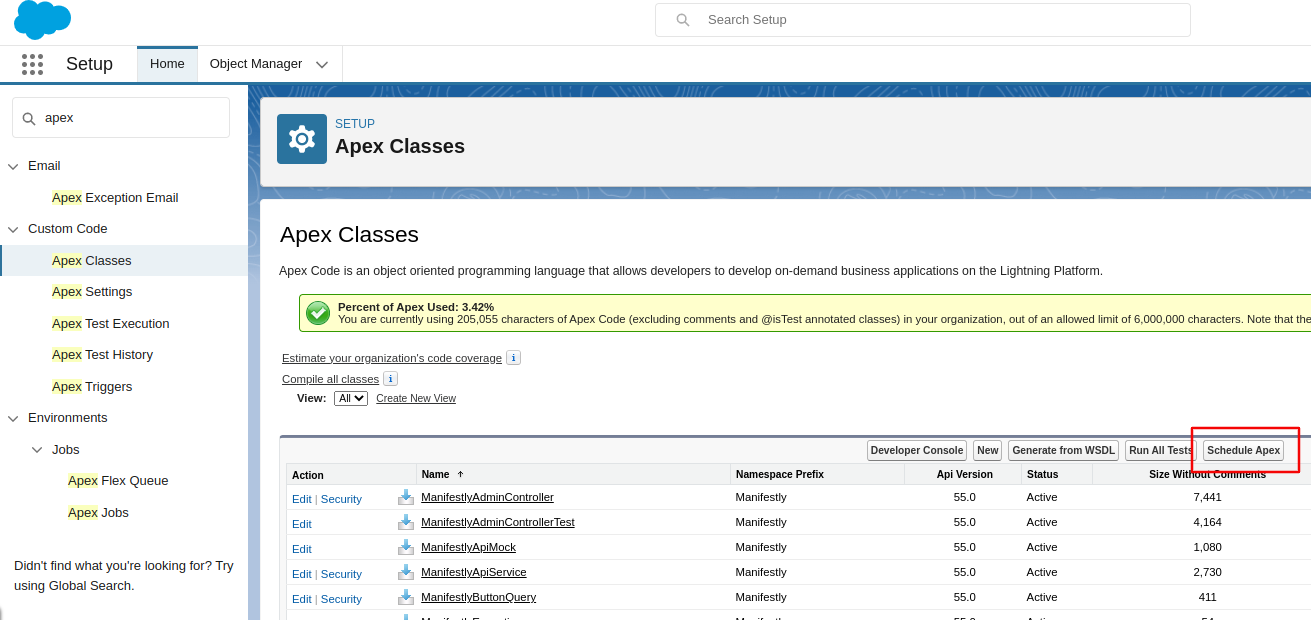1311x620 pixels.
Task: Open the ManifestlyApiService class link
Action: pos(474,572)
